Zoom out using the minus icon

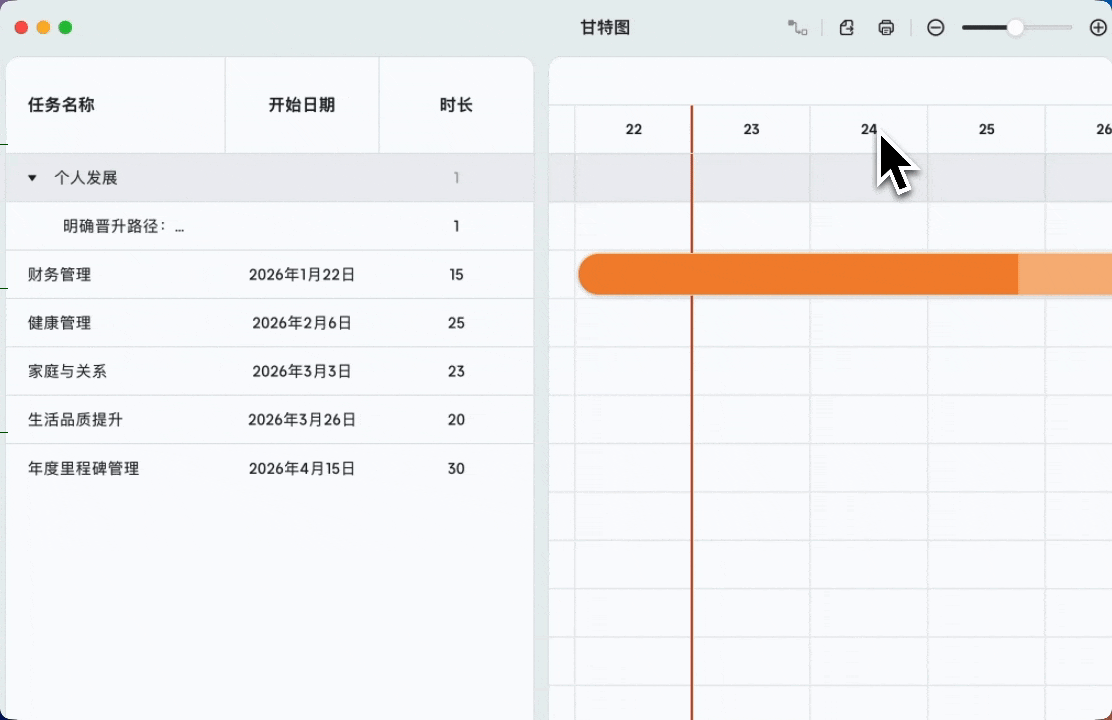(936, 27)
